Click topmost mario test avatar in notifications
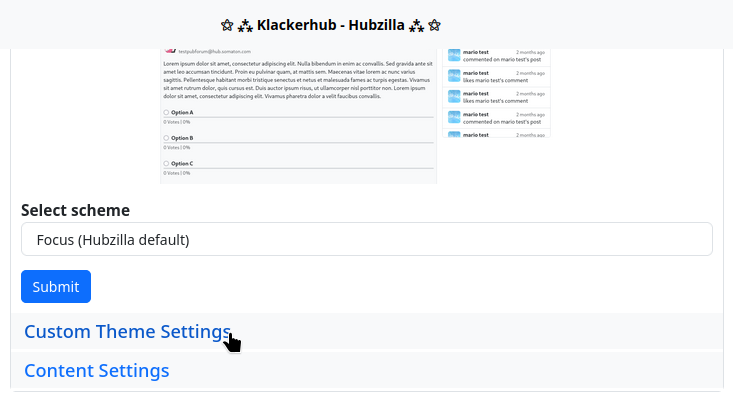Image resolution: width=733 pixels, height=400 pixels. (454, 55)
